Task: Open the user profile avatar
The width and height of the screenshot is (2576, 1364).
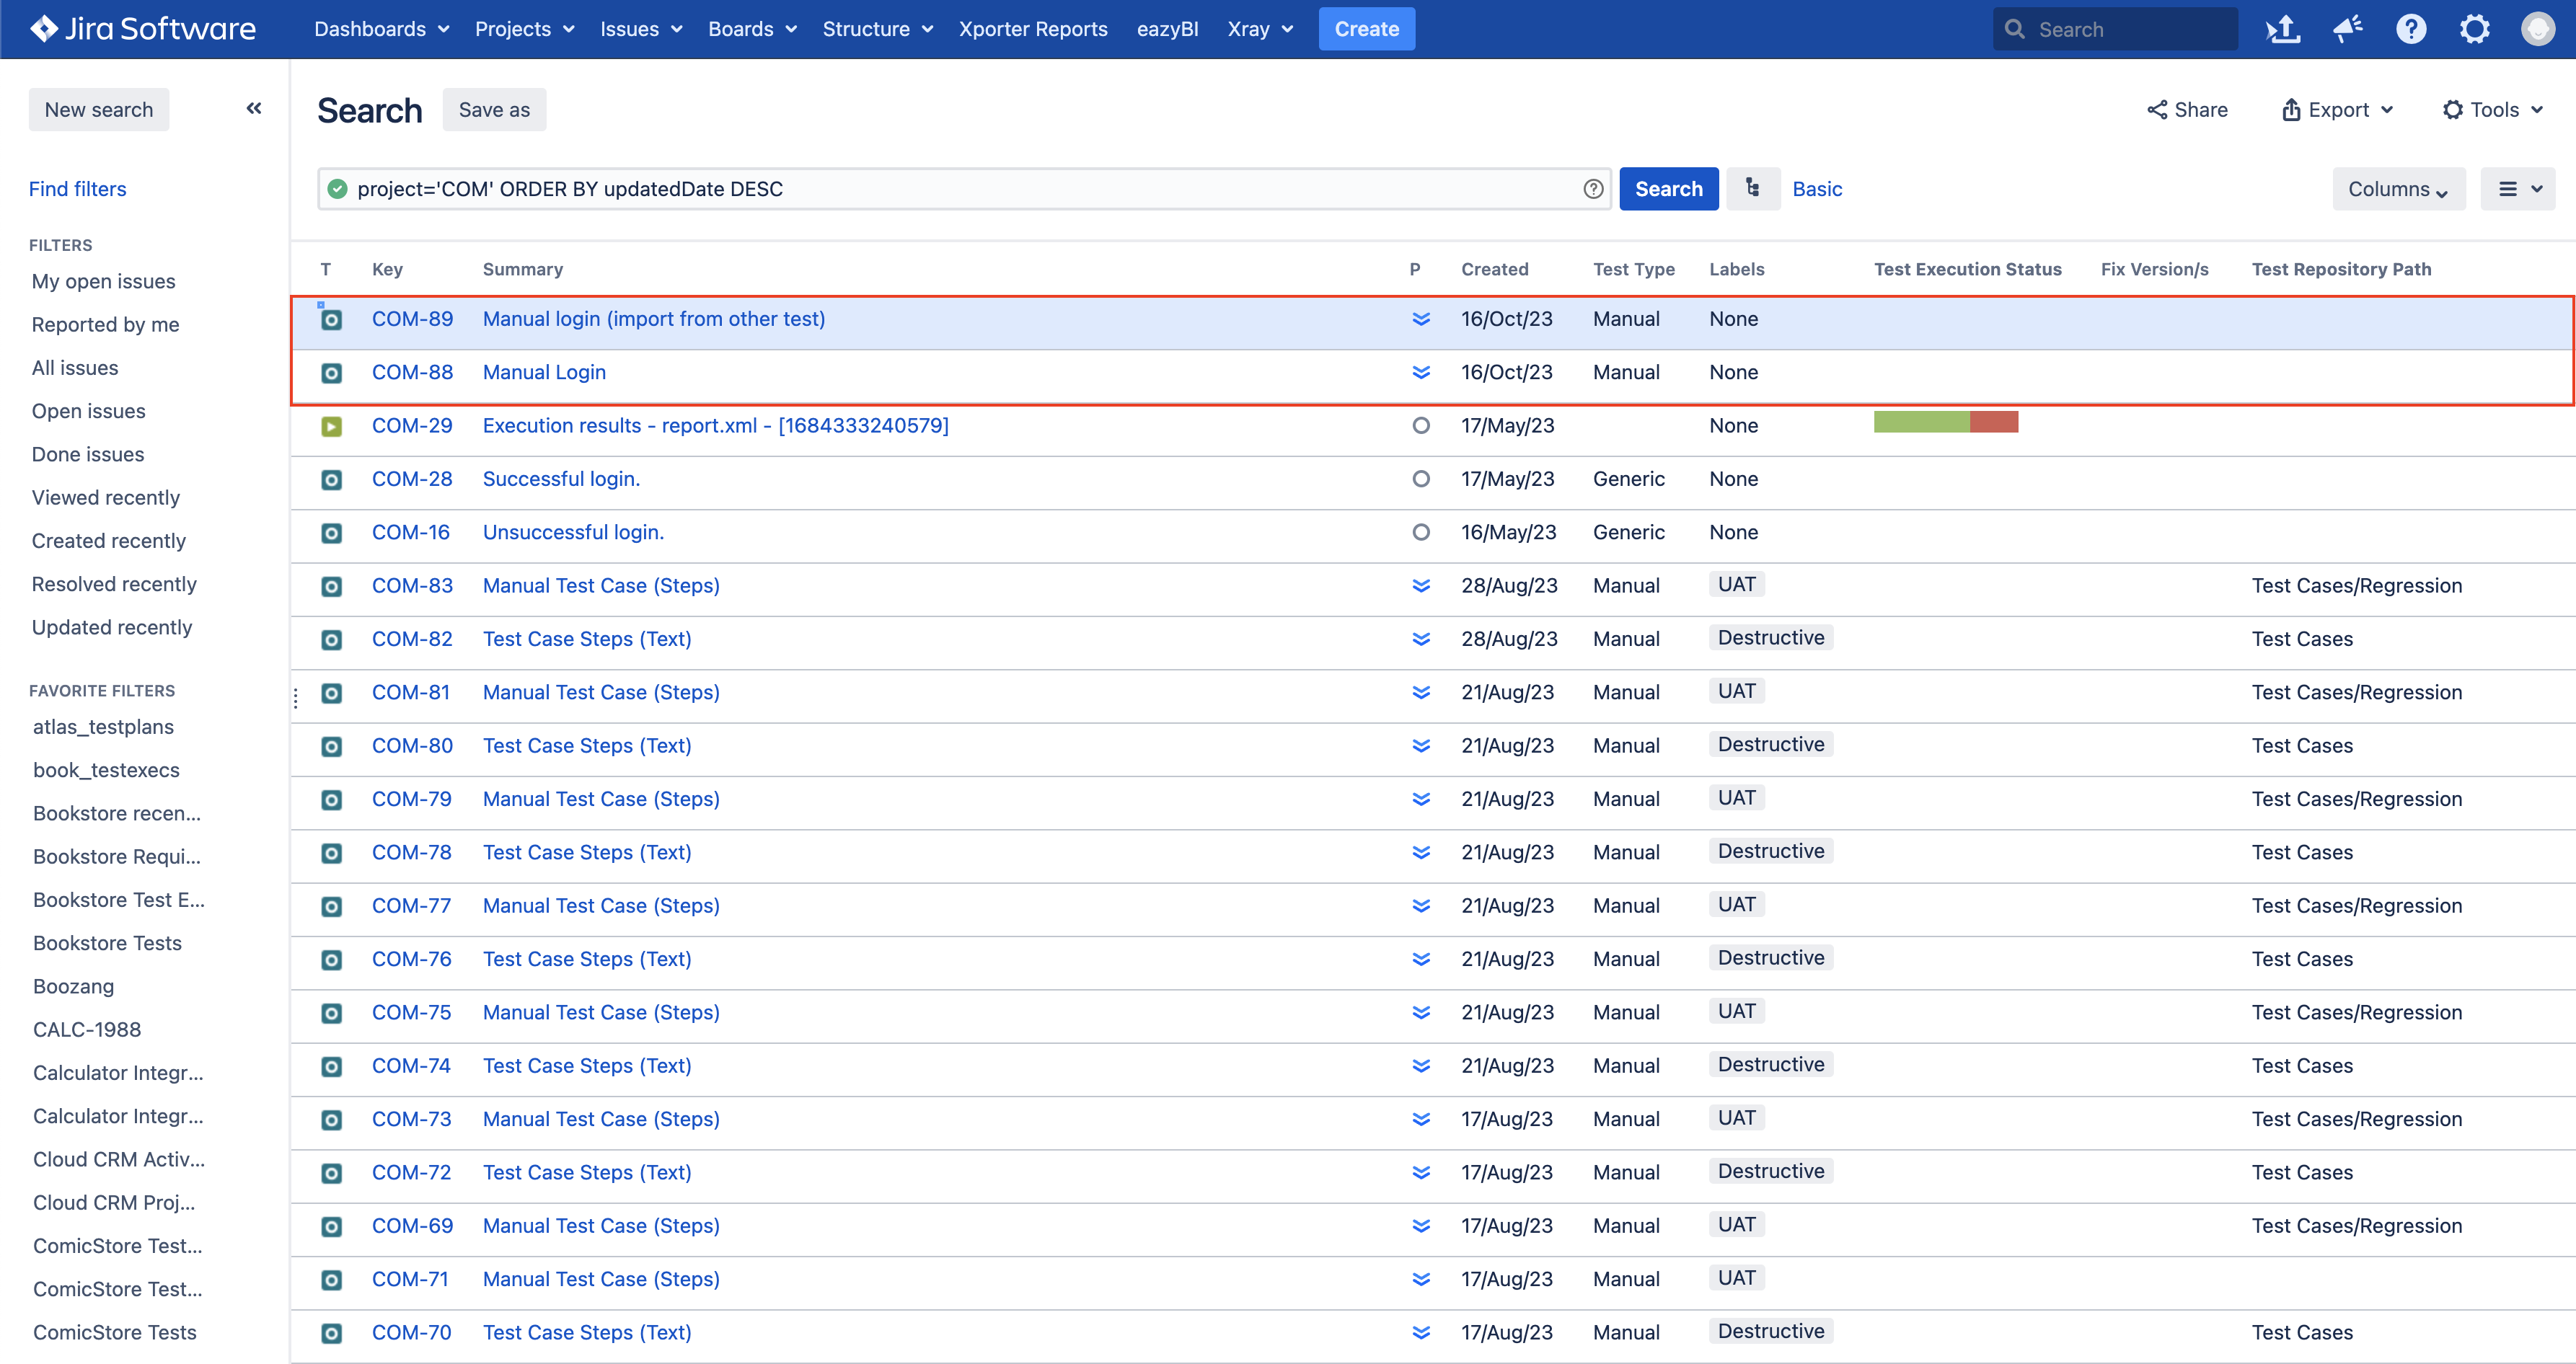Action: pos(2537,29)
